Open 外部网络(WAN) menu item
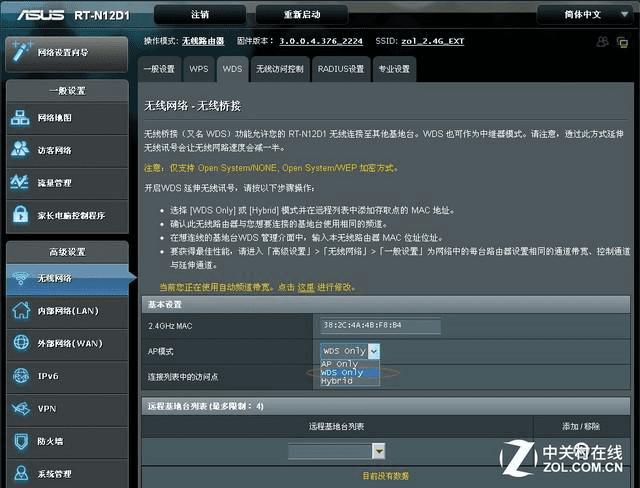 click(x=67, y=344)
